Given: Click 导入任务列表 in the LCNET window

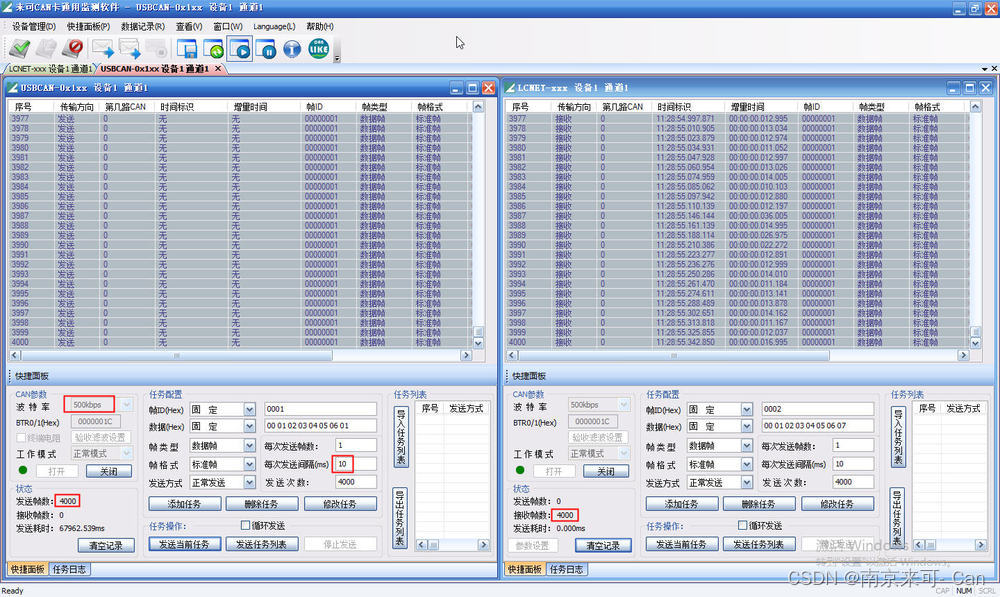Looking at the screenshot, I should (x=897, y=437).
